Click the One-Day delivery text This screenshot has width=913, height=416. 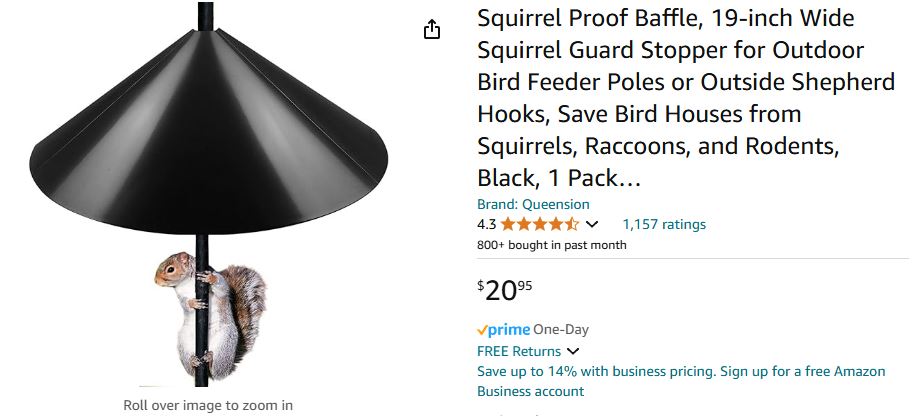[x=561, y=329]
